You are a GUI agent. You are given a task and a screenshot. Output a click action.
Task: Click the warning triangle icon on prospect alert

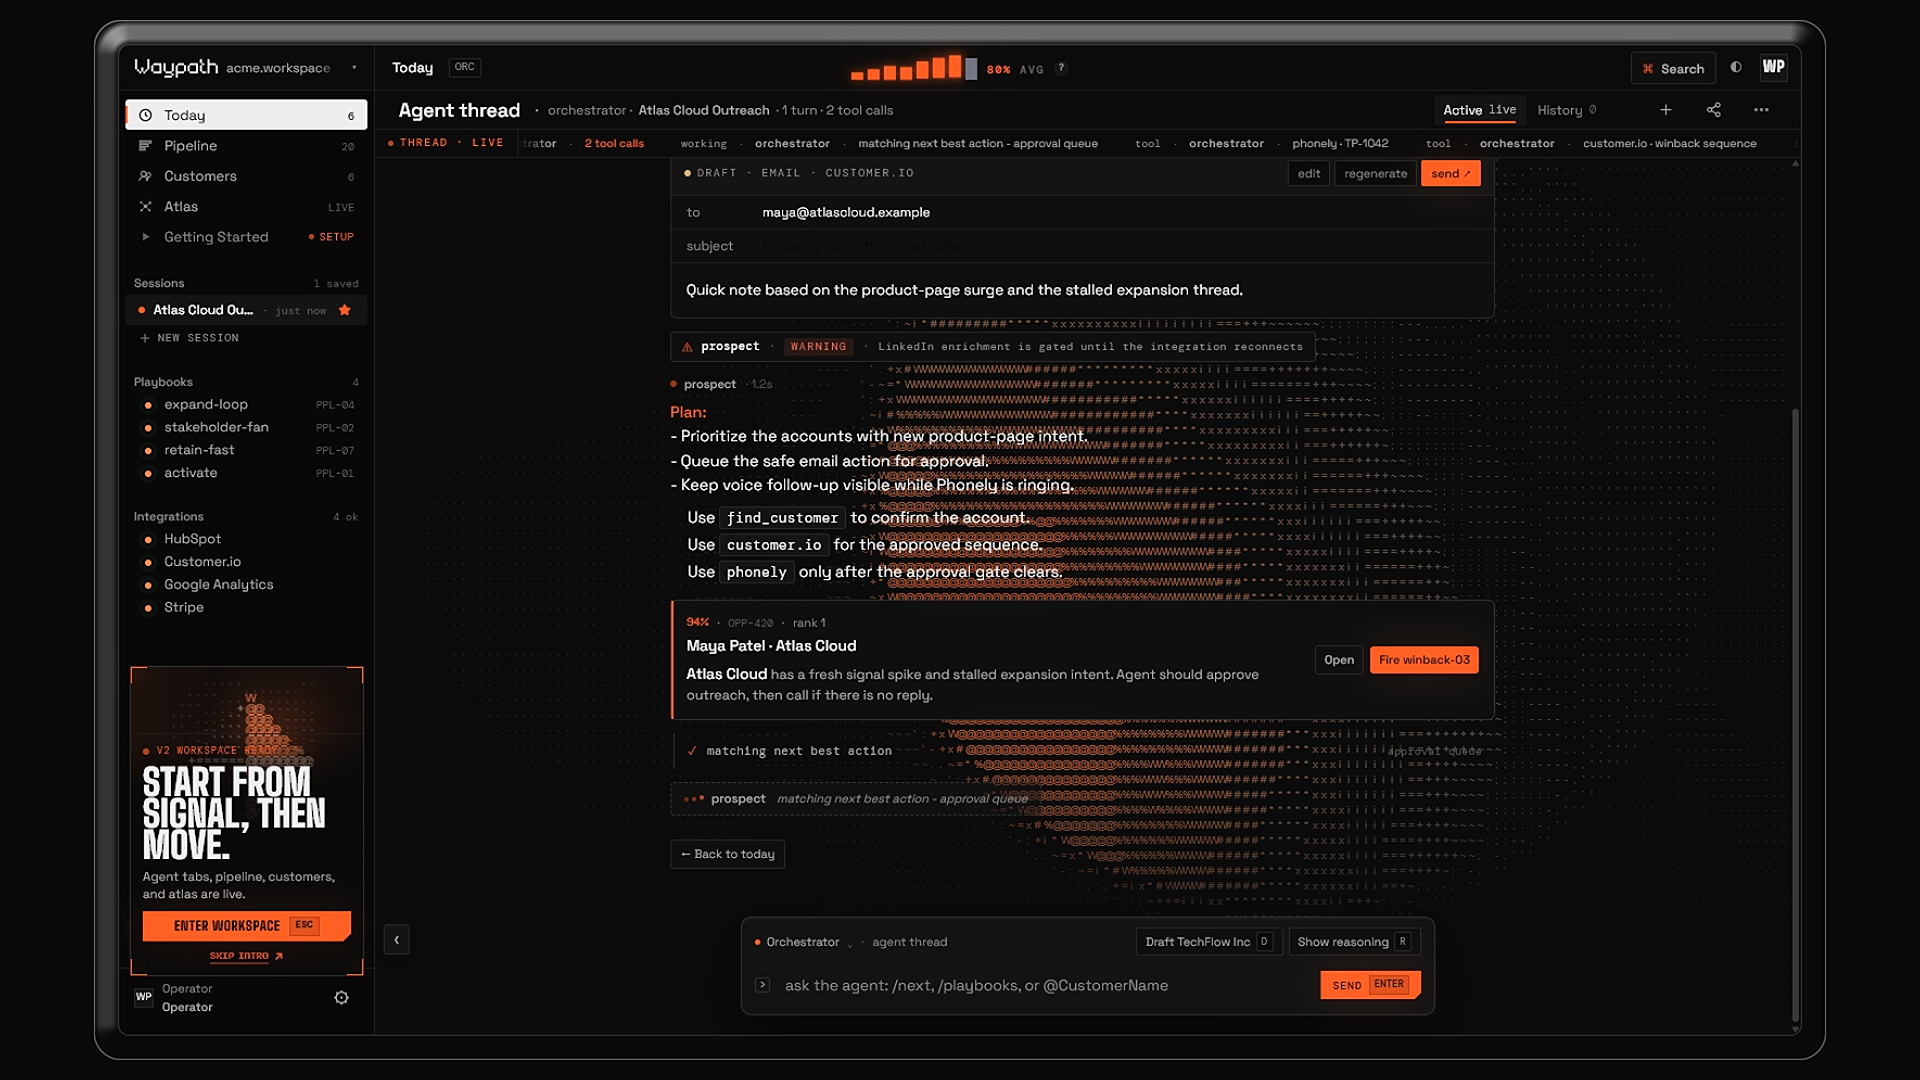[x=687, y=347]
